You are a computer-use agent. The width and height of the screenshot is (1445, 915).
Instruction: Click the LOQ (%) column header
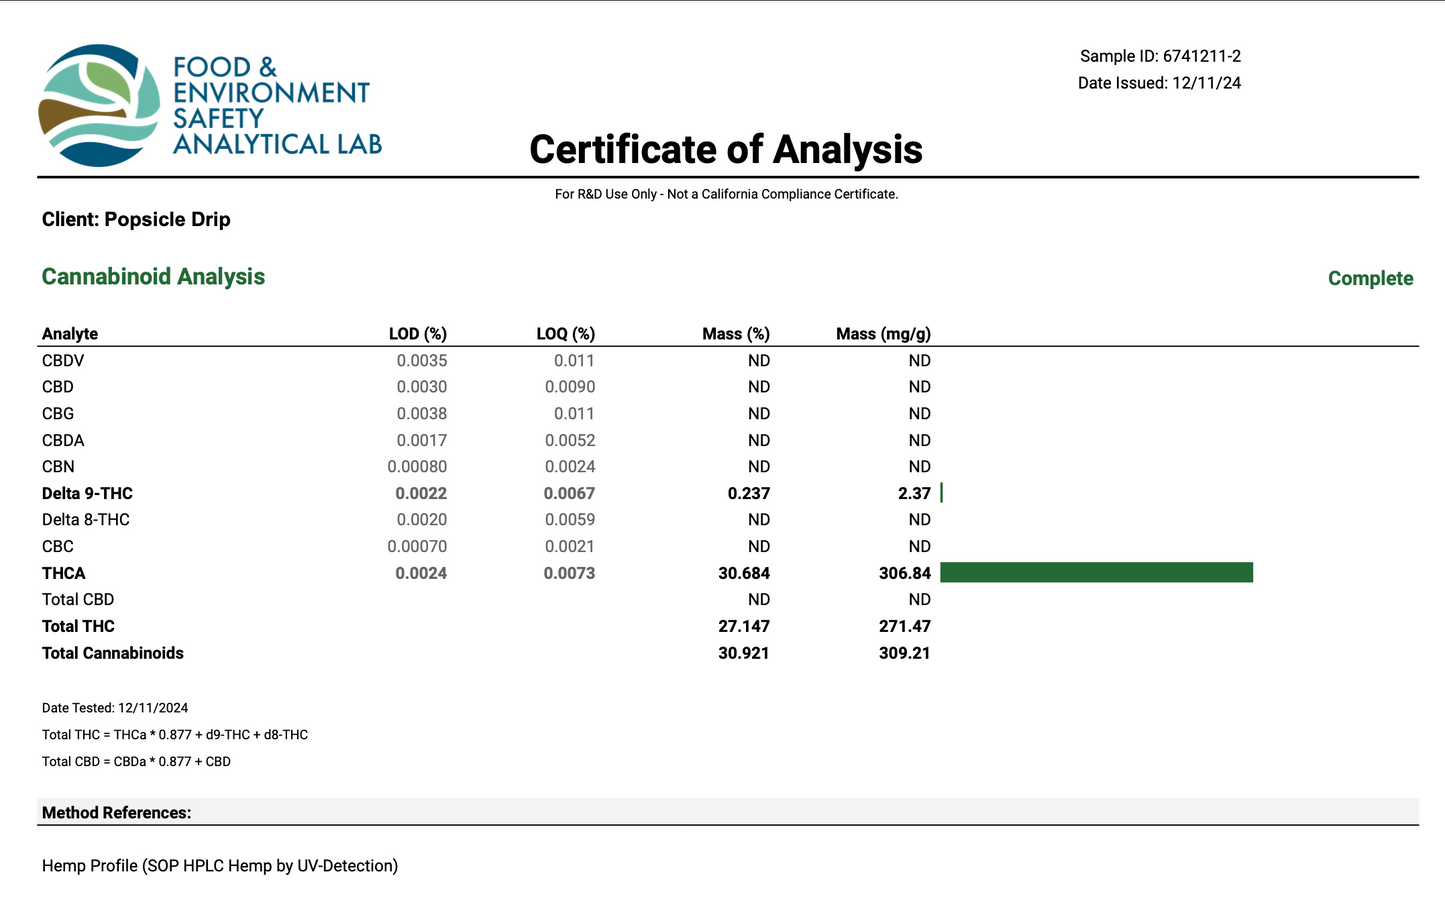(565, 334)
